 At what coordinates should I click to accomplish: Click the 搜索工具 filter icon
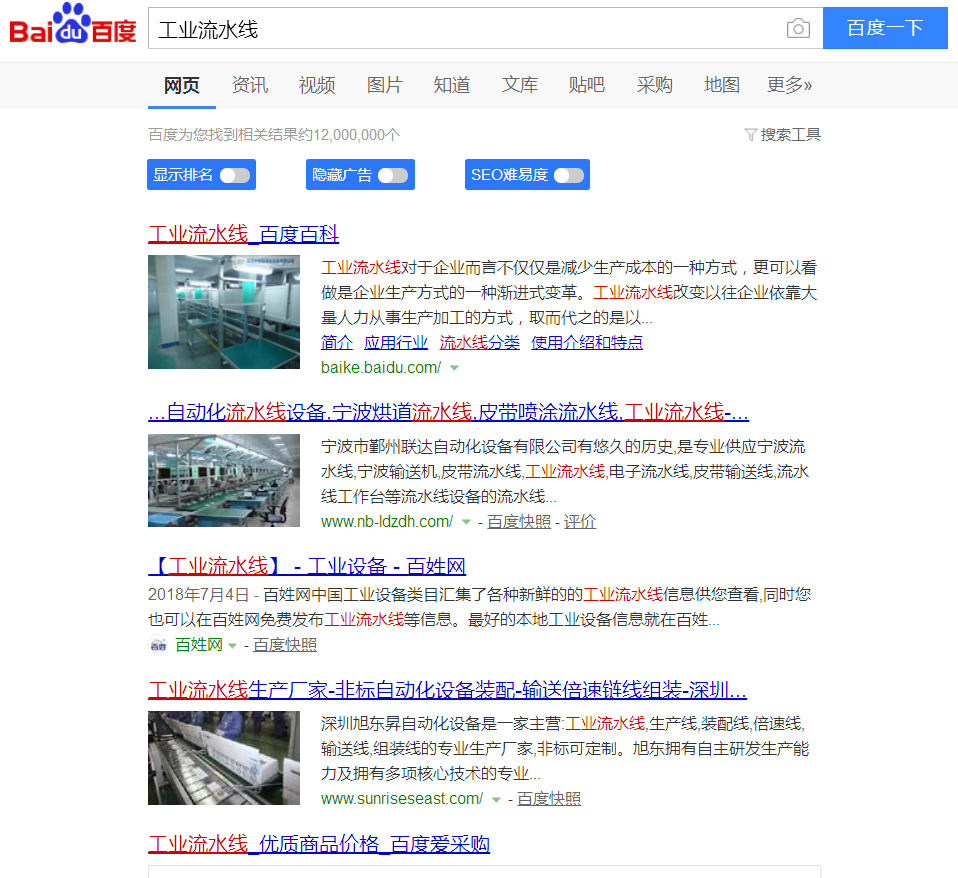(750, 134)
